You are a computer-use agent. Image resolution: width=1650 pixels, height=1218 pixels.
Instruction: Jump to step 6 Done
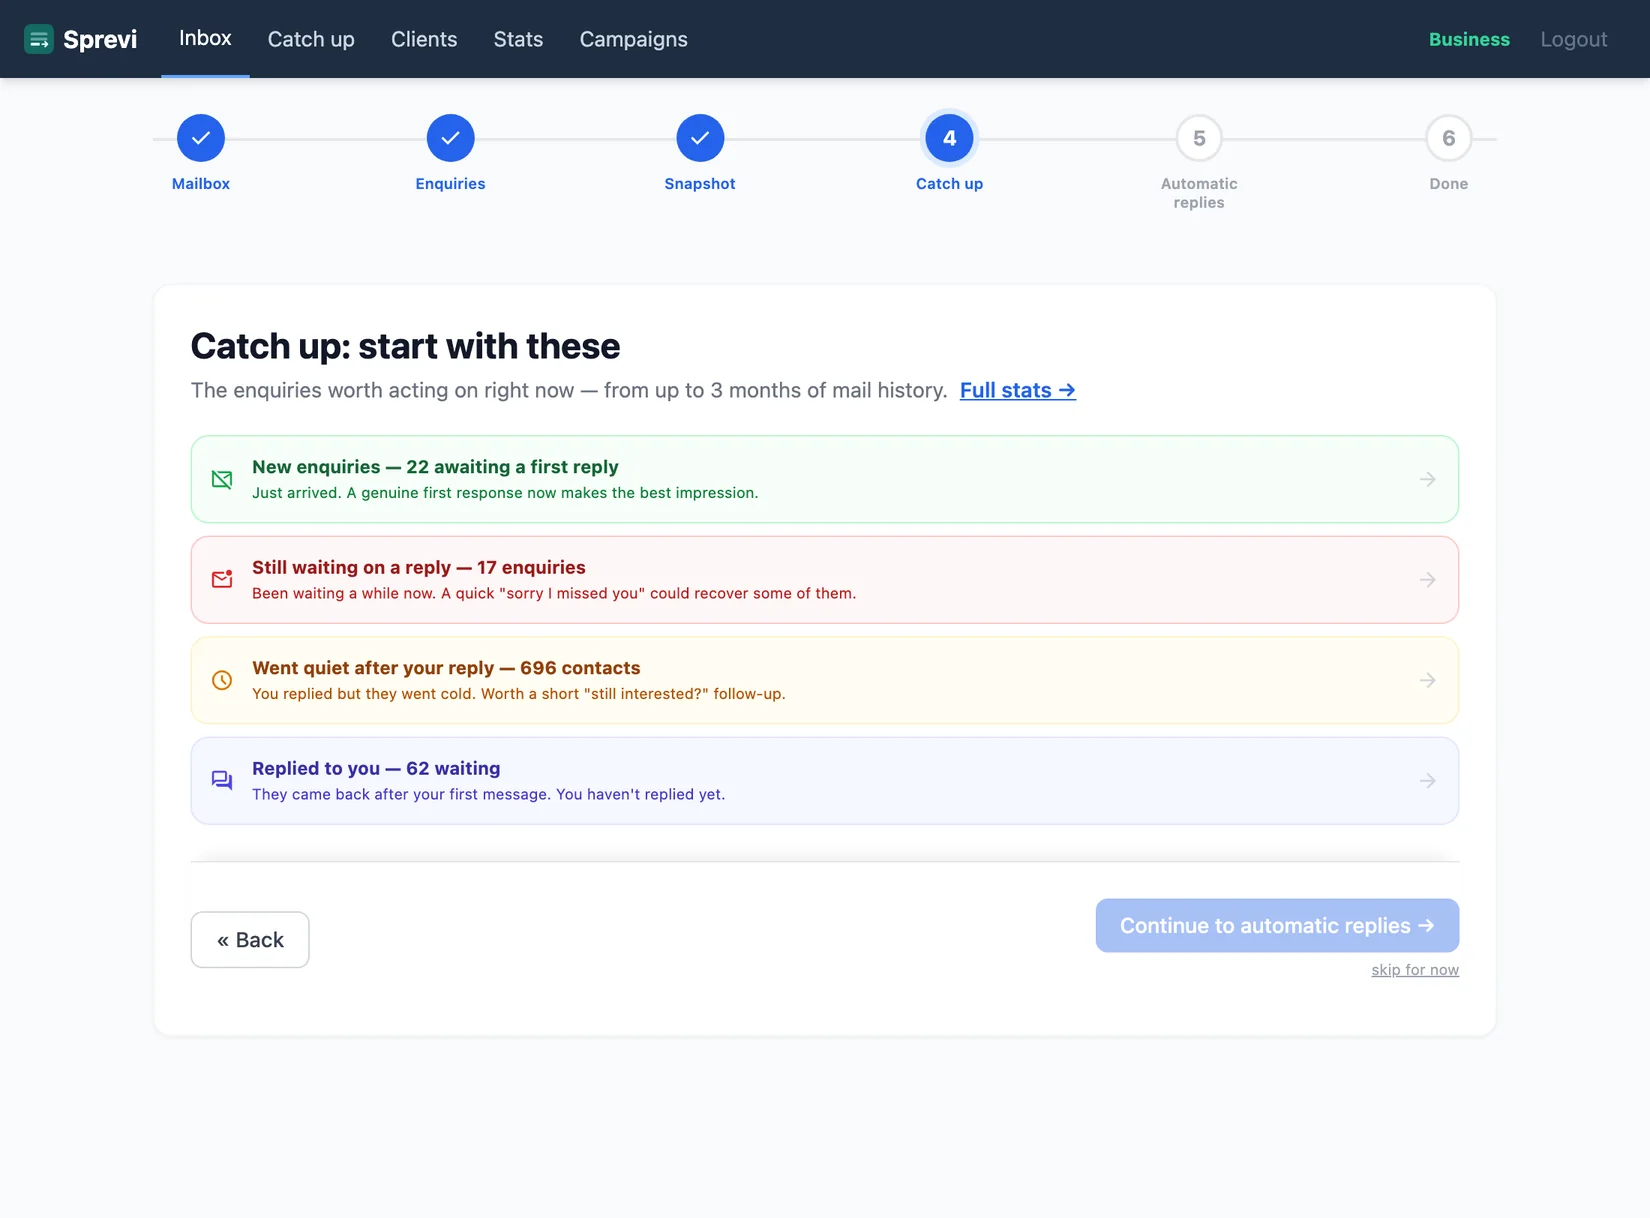[1449, 138]
